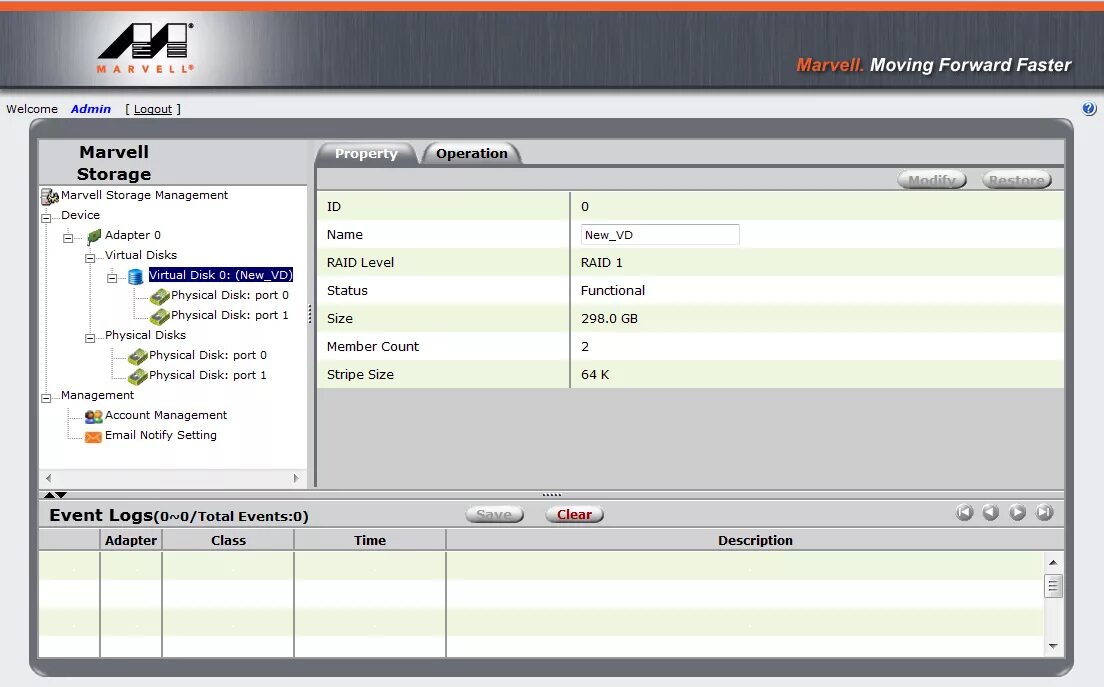Click the Logout link
Image resolution: width=1104 pixels, height=687 pixels.
[153, 109]
